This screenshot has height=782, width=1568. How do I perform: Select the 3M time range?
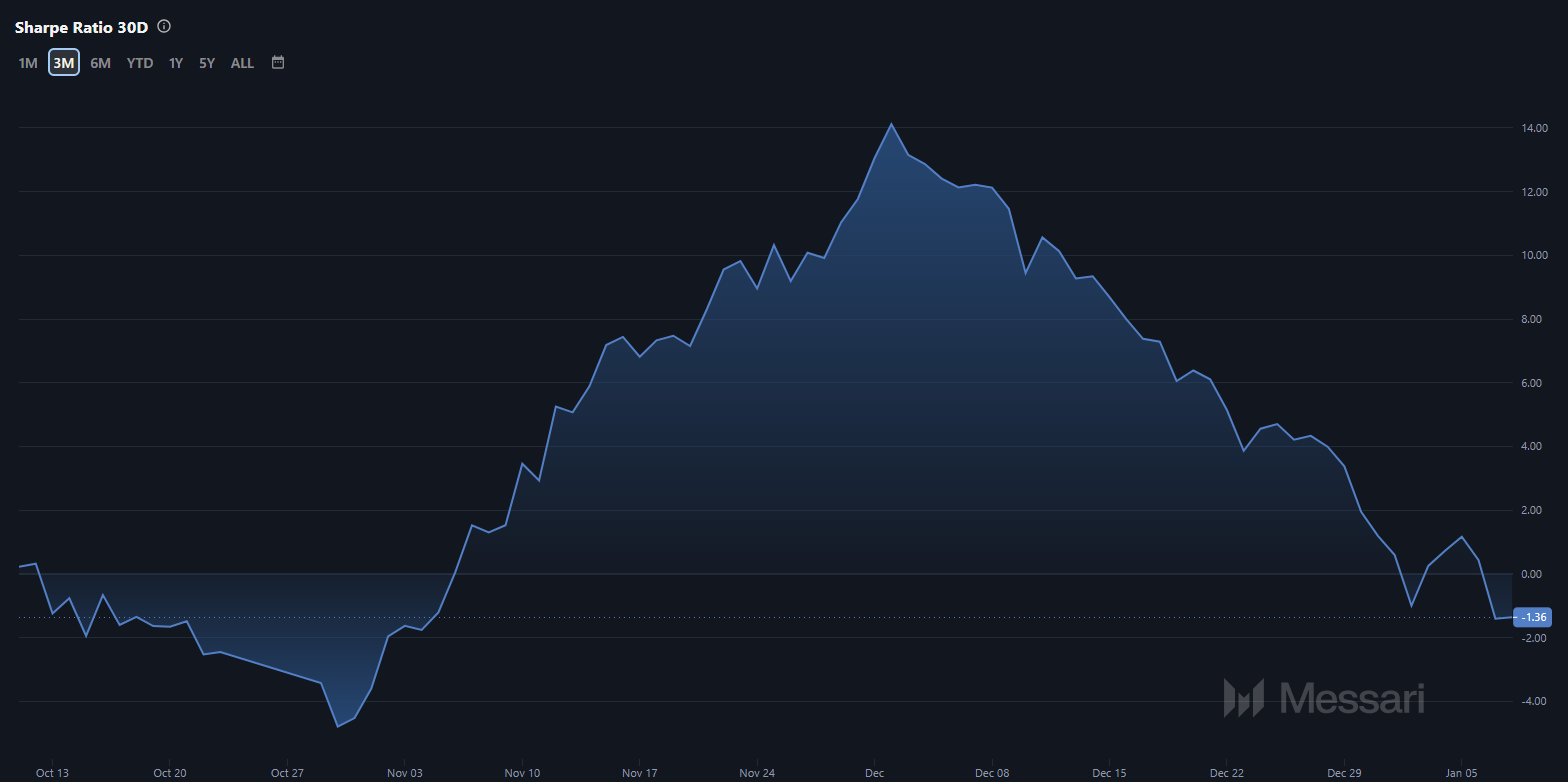tap(64, 63)
